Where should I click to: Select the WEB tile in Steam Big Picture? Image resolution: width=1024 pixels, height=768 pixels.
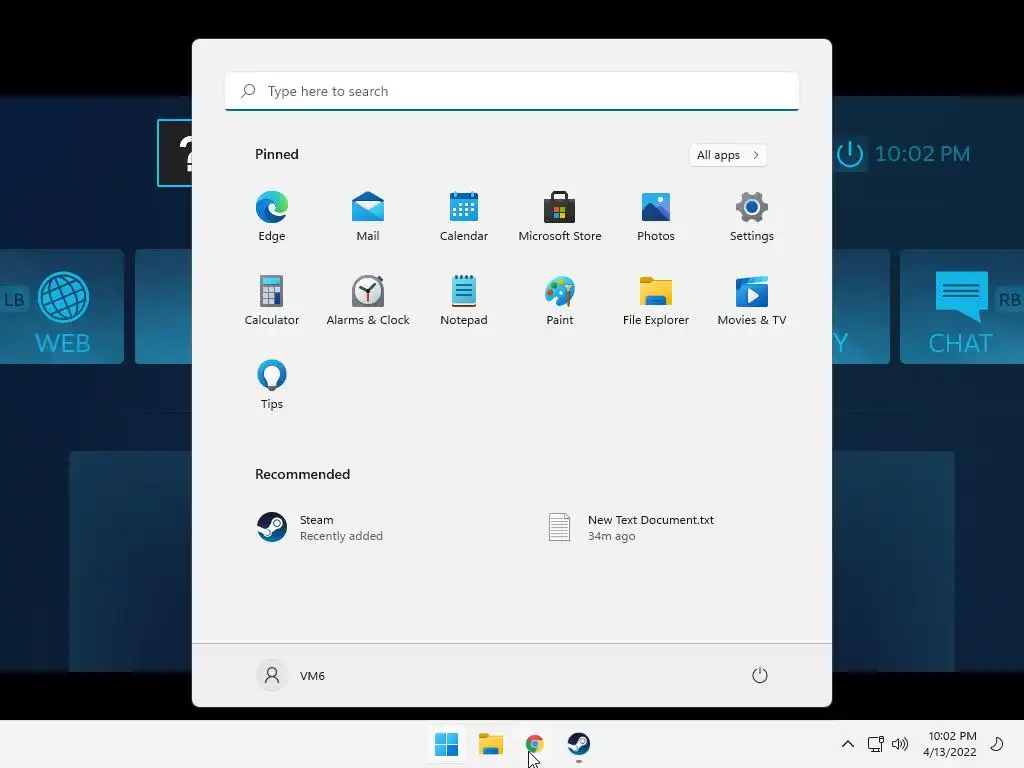coord(62,307)
